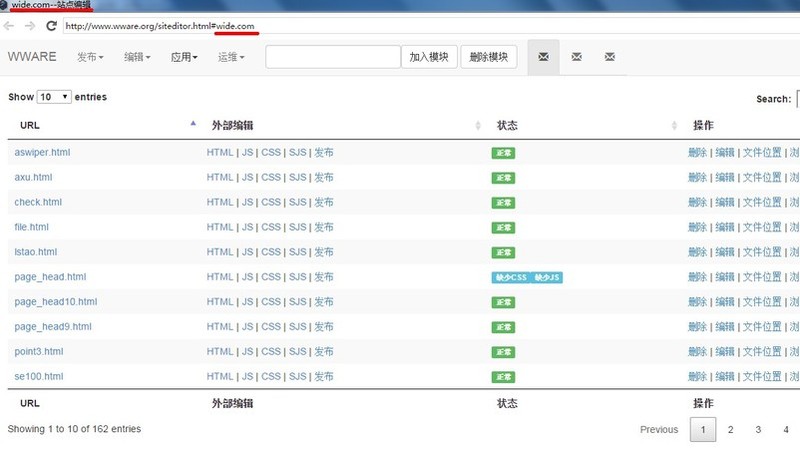Viewport: 800px width, 453px height.
Task: Click the middle envelope icon in navbar
Action: click(576, 57)
